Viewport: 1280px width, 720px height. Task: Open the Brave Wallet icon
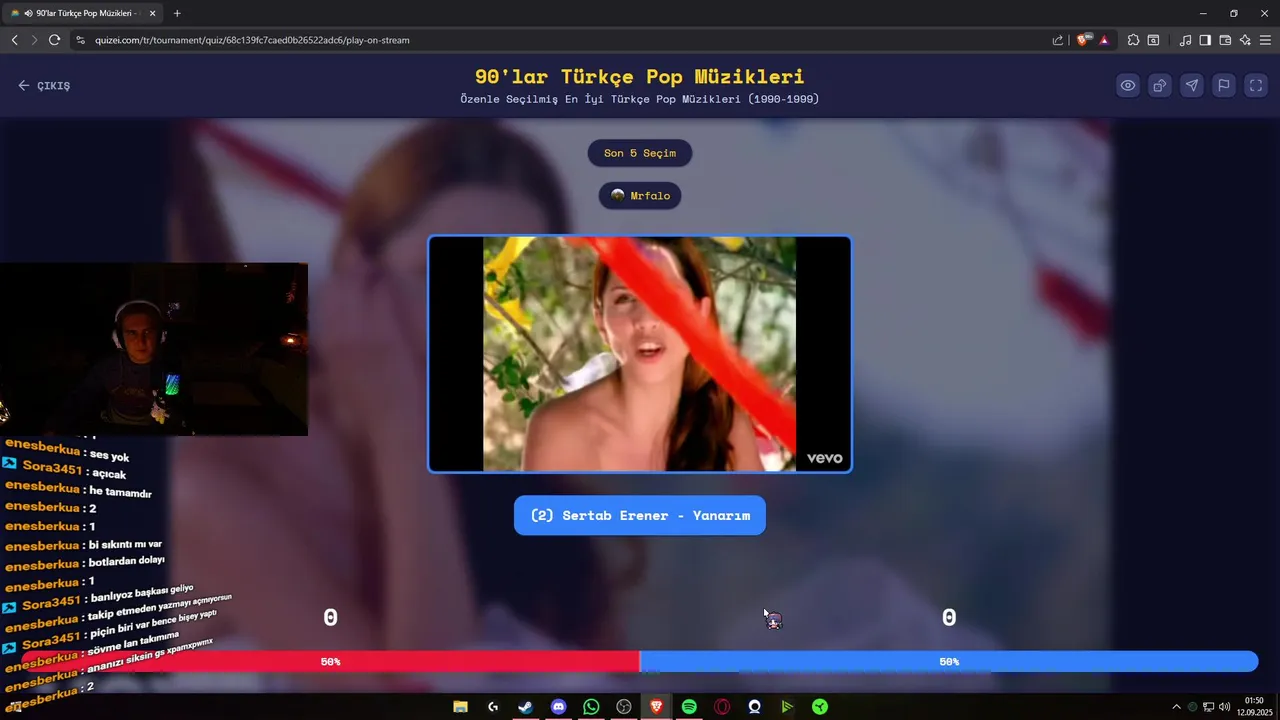click(x=1225, y=40)
